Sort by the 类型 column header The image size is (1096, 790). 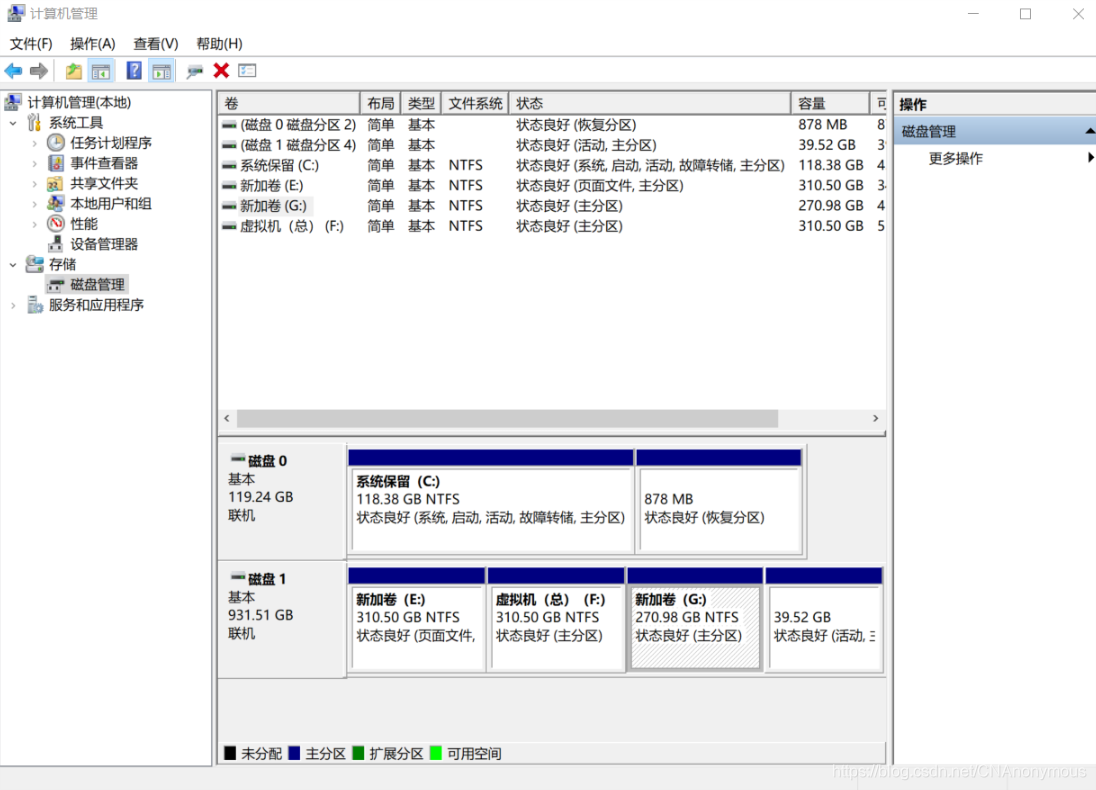coord(421,103)
